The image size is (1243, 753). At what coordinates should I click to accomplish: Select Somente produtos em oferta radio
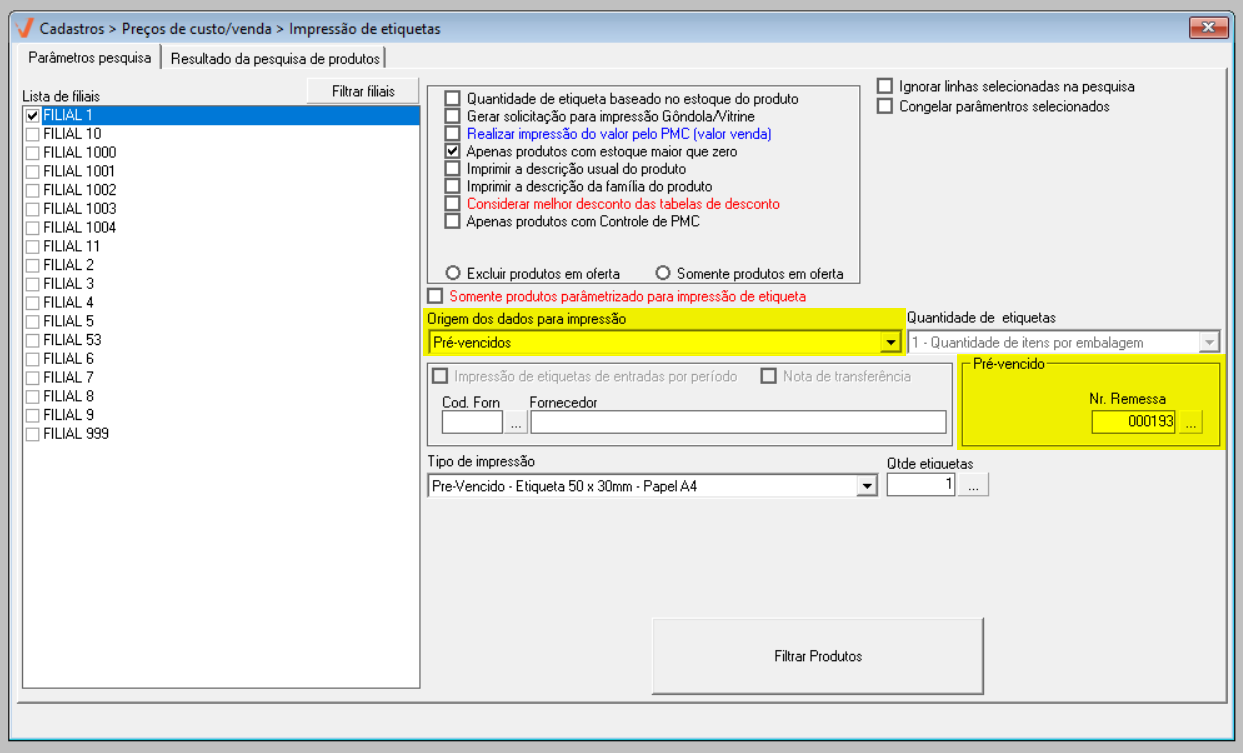(x=663, y=273)
